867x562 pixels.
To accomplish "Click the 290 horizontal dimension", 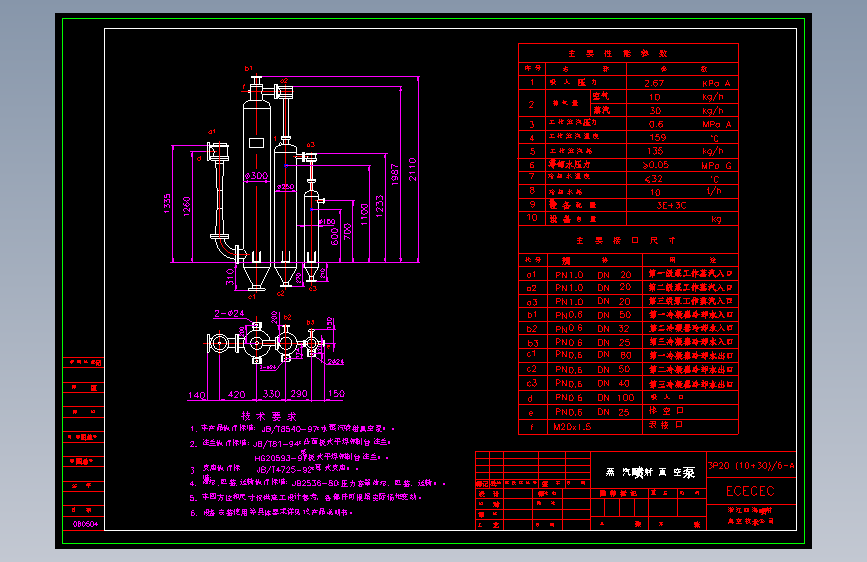I will (x=299, y=394).
